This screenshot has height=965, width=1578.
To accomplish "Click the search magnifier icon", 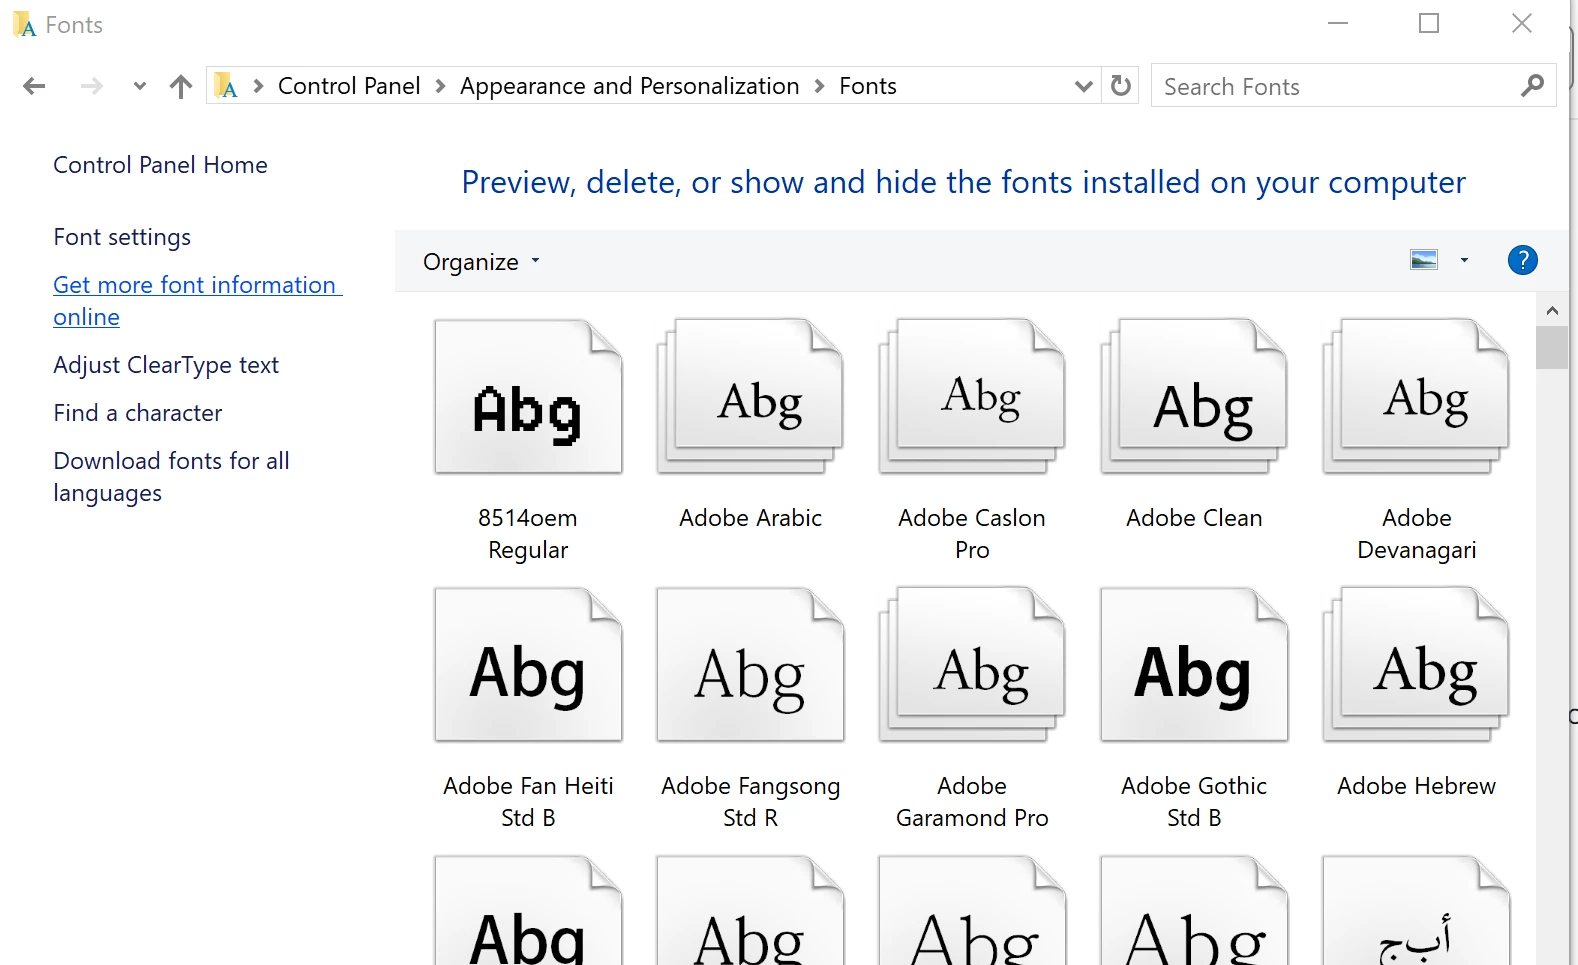I will click(1532, 86).
